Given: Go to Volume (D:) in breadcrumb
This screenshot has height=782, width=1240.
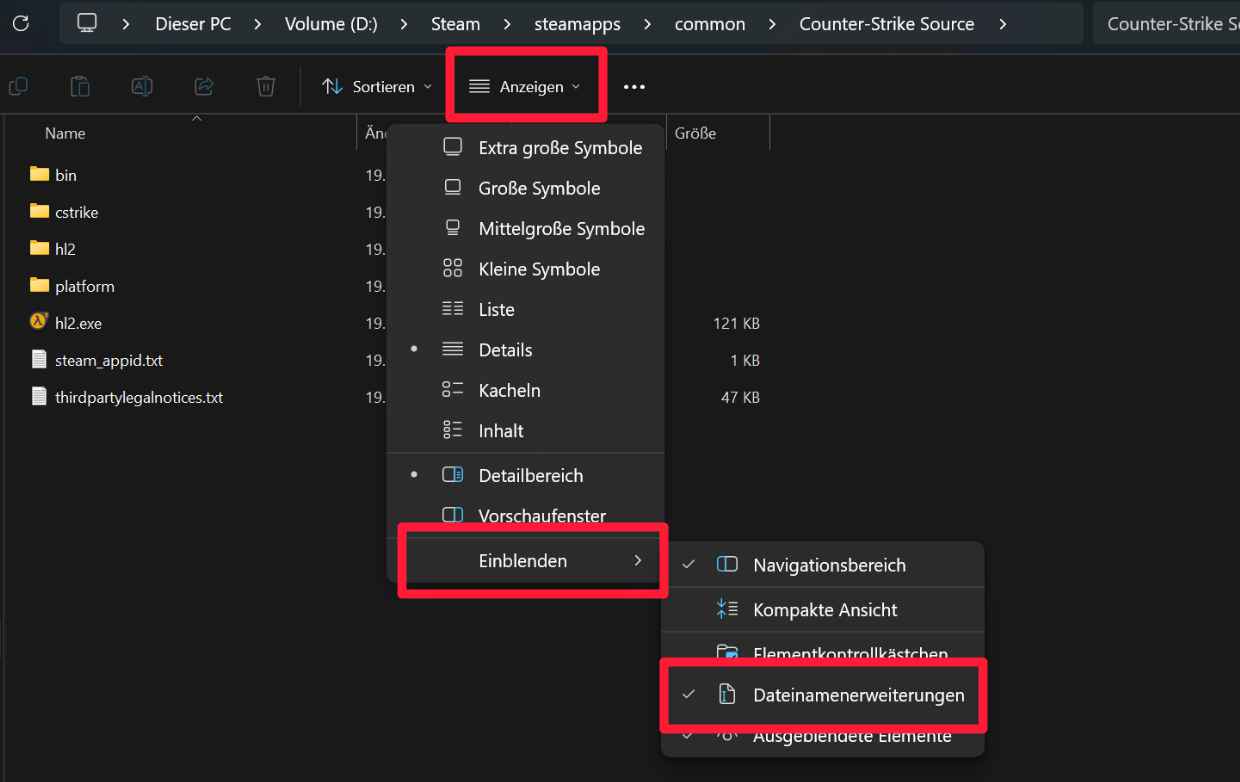Looking at the screenshot, I should click(x=331, y=23).
